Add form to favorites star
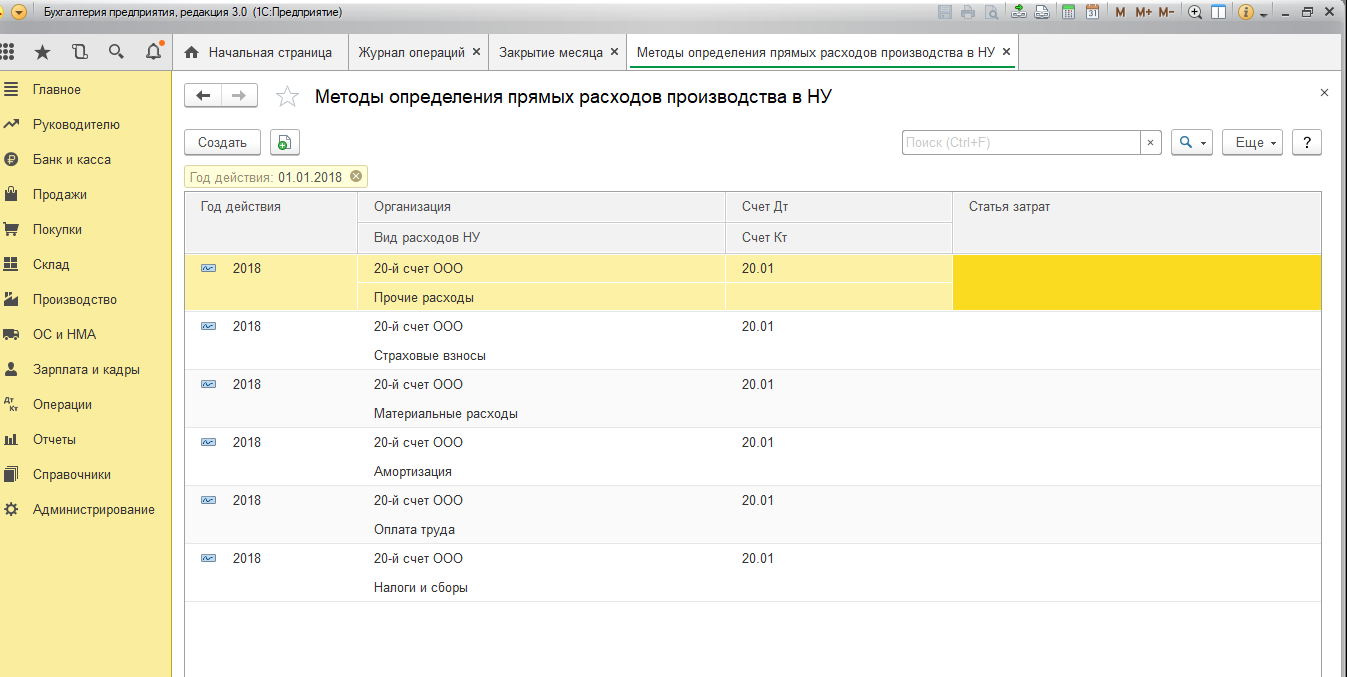 [x=287, y=97]
